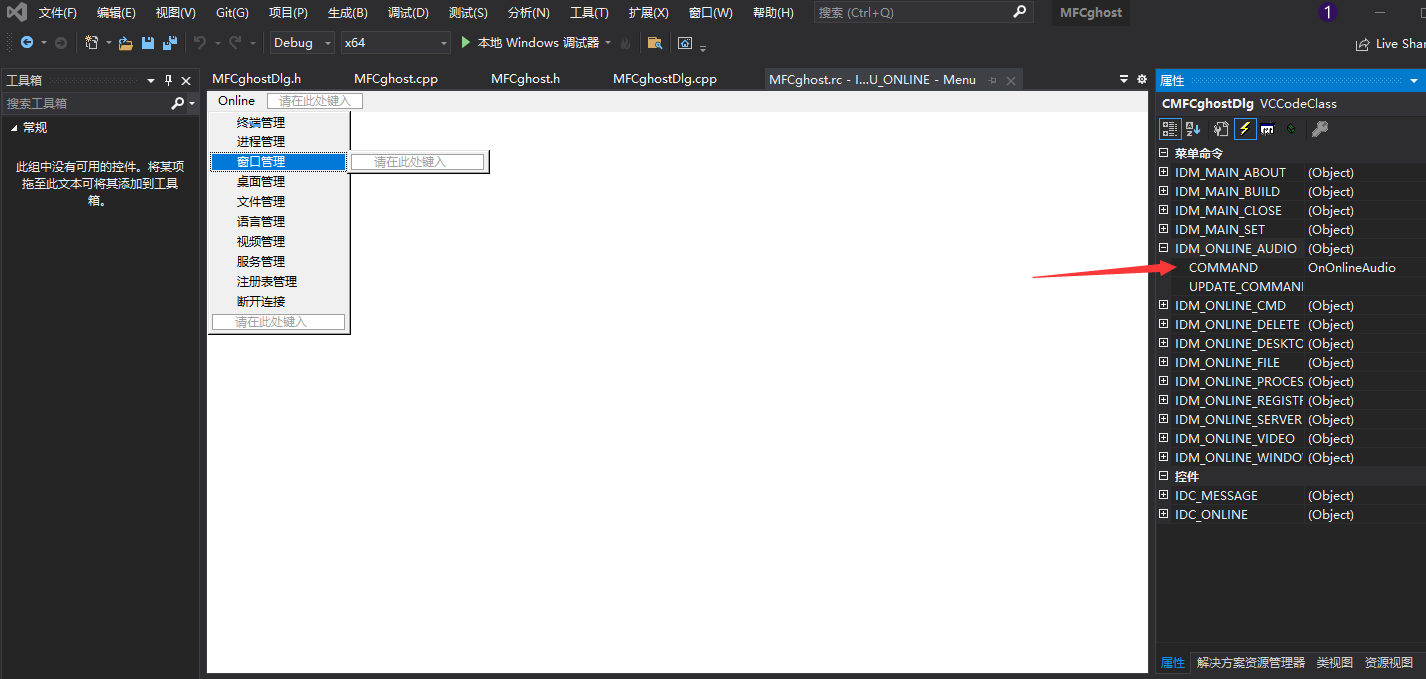
Task: Expand IDM_MAIN_ABOUT node
Action: click(x=1163, y=172)
